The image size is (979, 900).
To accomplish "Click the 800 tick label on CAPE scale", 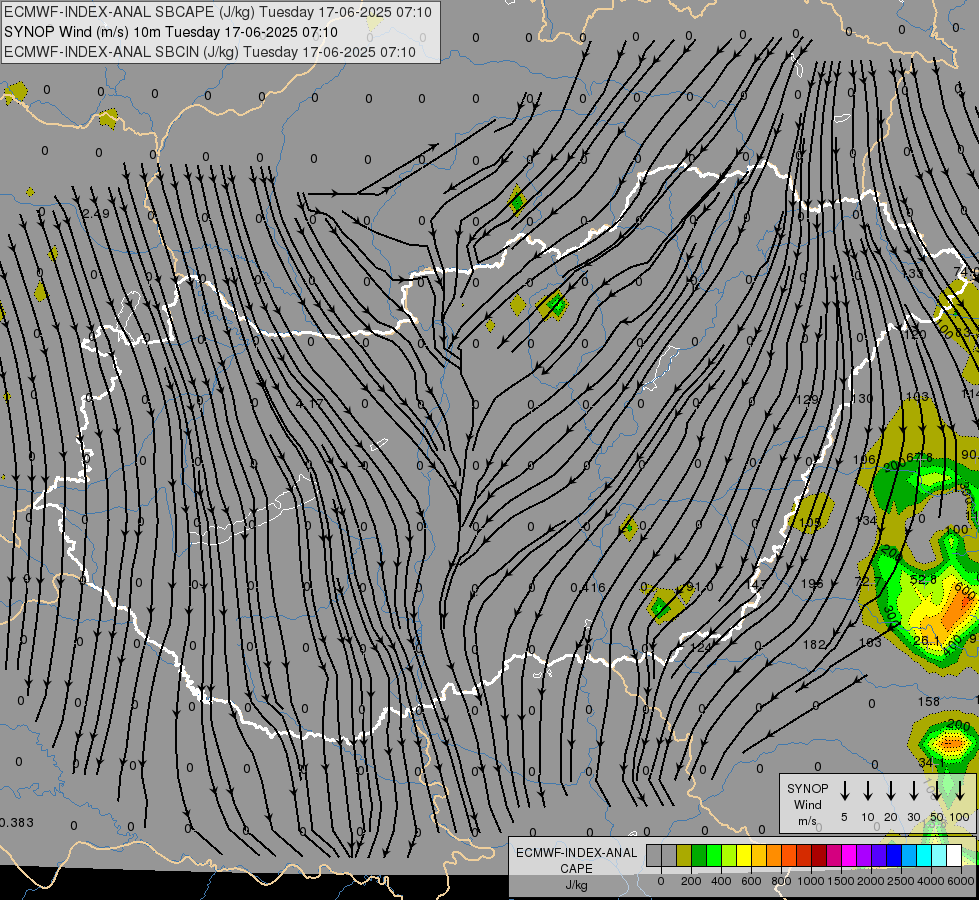I will click(781, 881).
